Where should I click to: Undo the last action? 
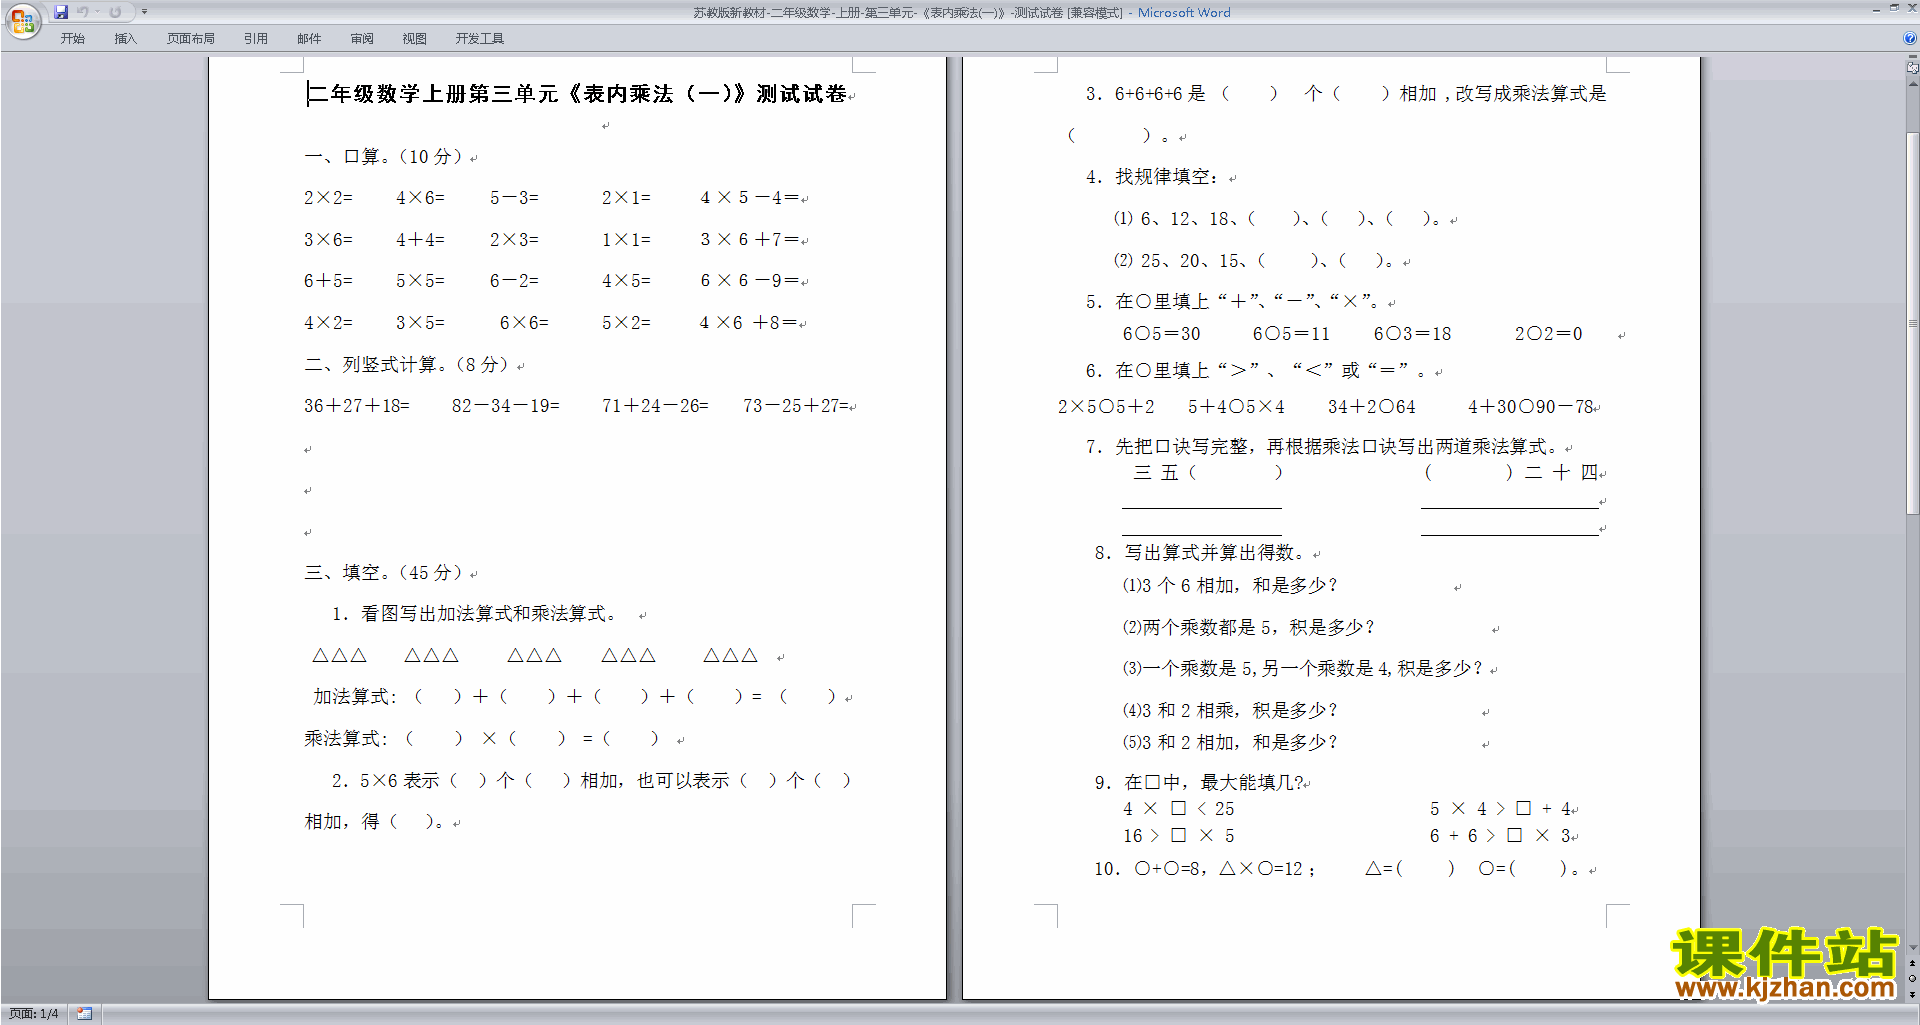[x=83, y=12]
